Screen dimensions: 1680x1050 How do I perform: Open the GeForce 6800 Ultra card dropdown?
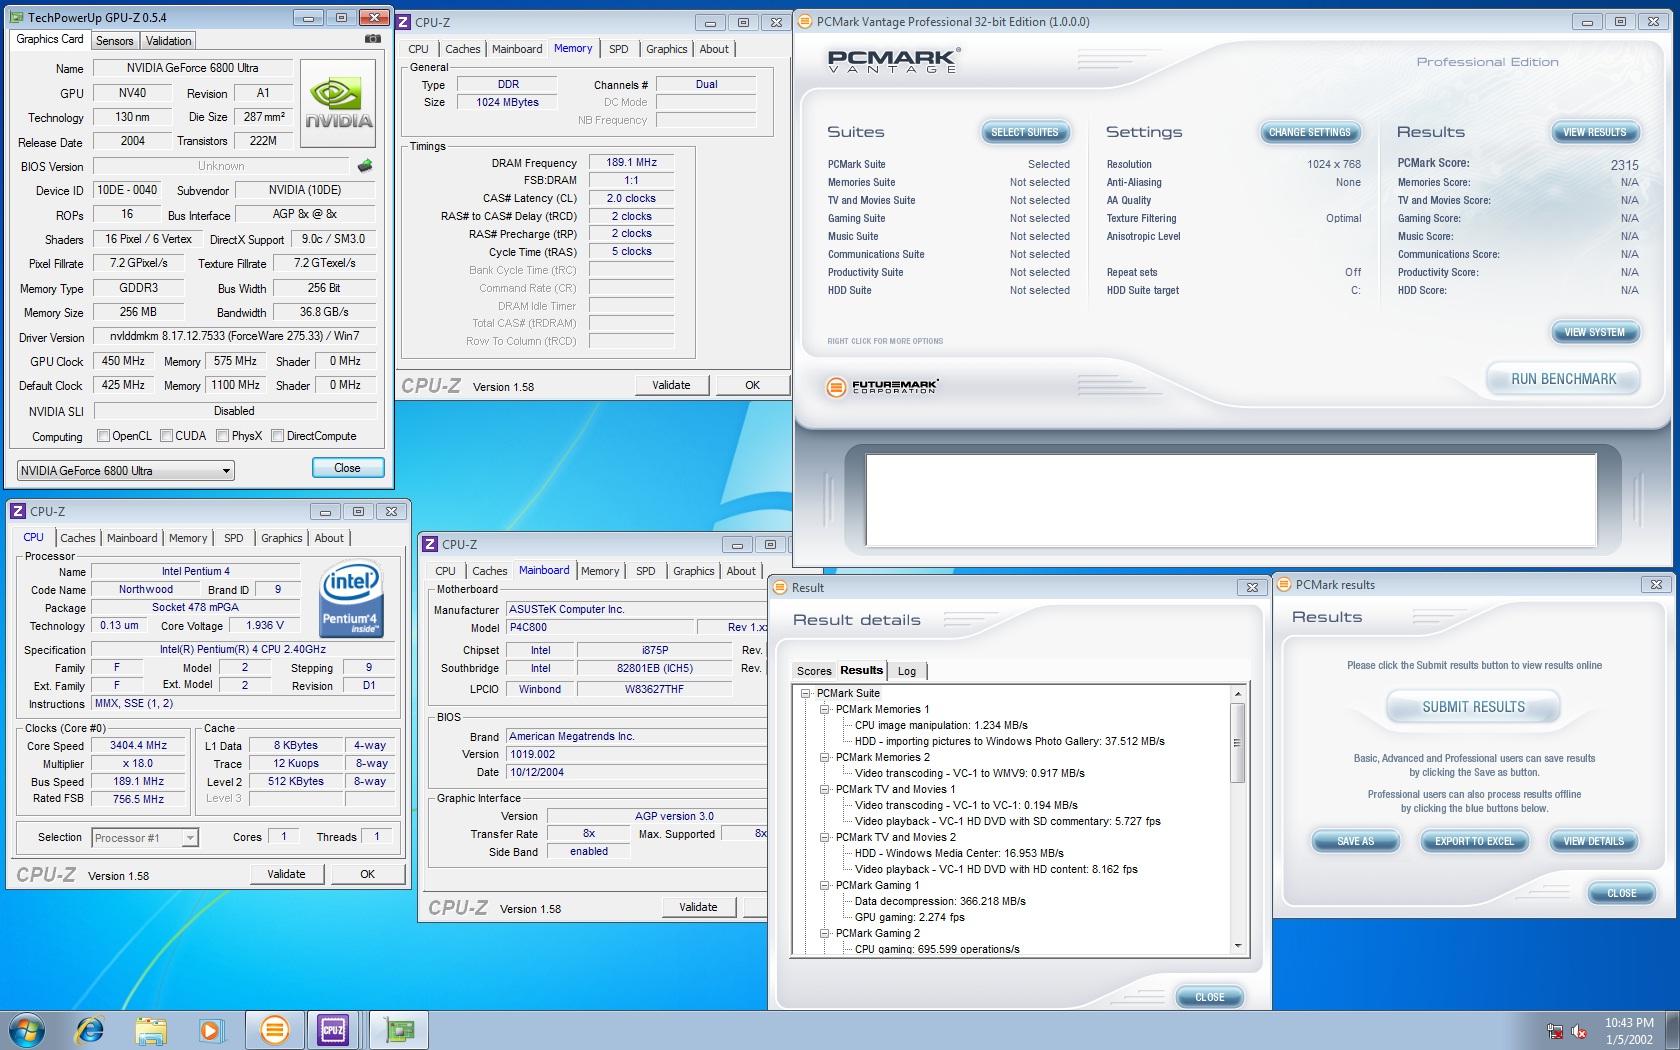[126, 470]
